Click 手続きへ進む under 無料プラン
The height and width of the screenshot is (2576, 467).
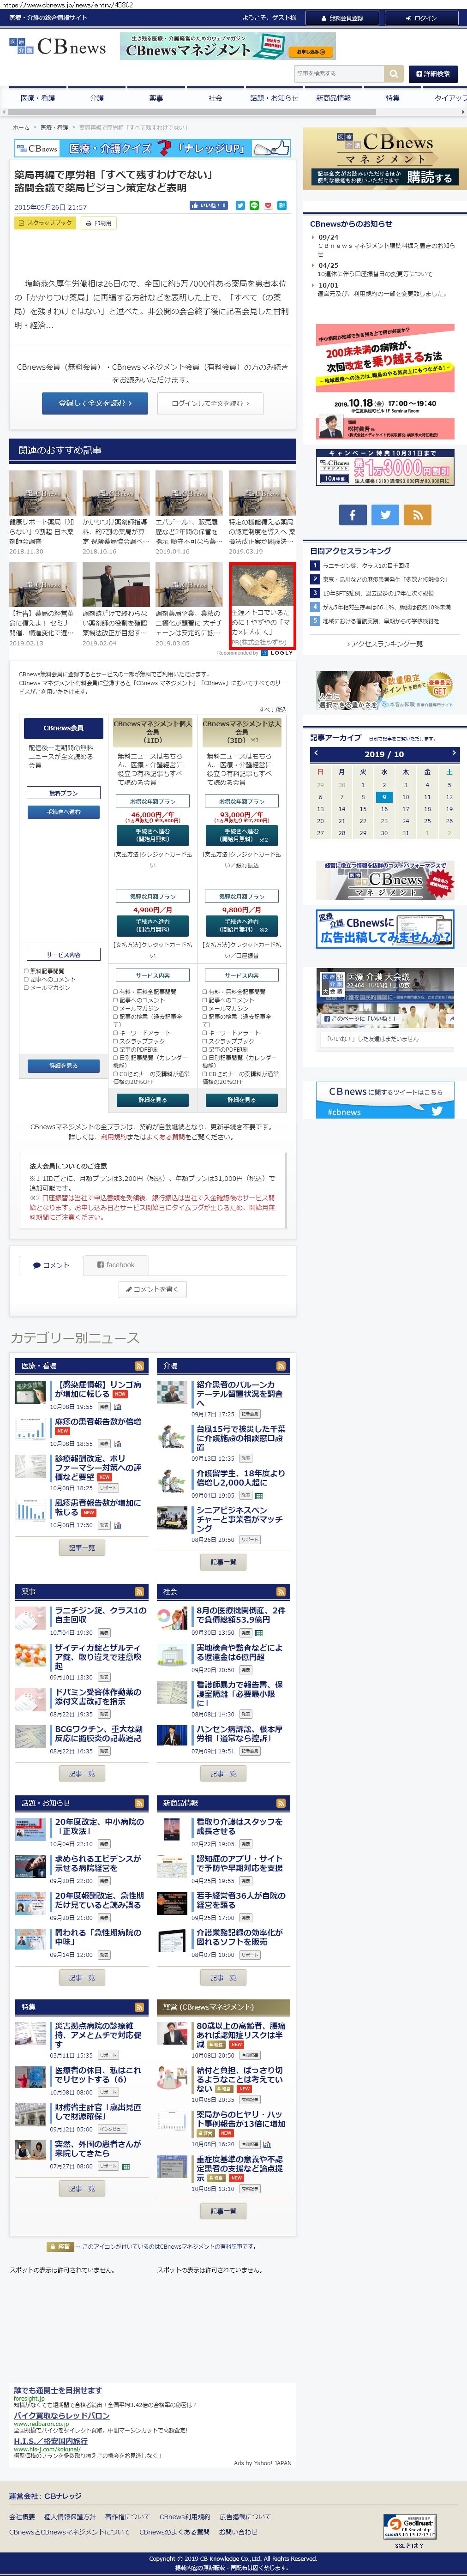point(63,812)
